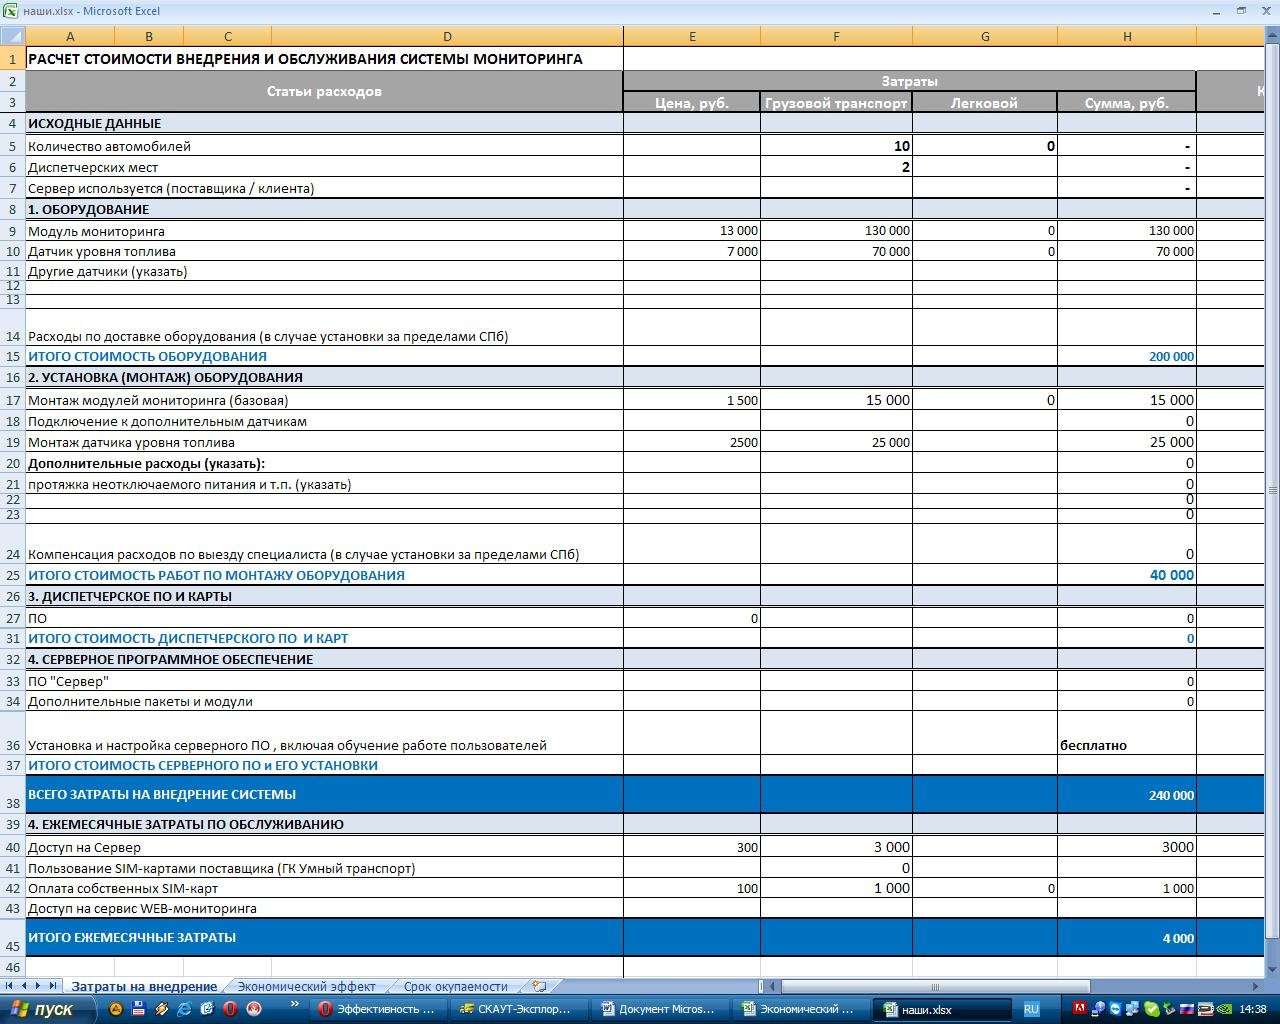Click the 'Грузовой транспорт' column heading cell
Viewport: 1280px width, 1024px height.
[836, 102]
